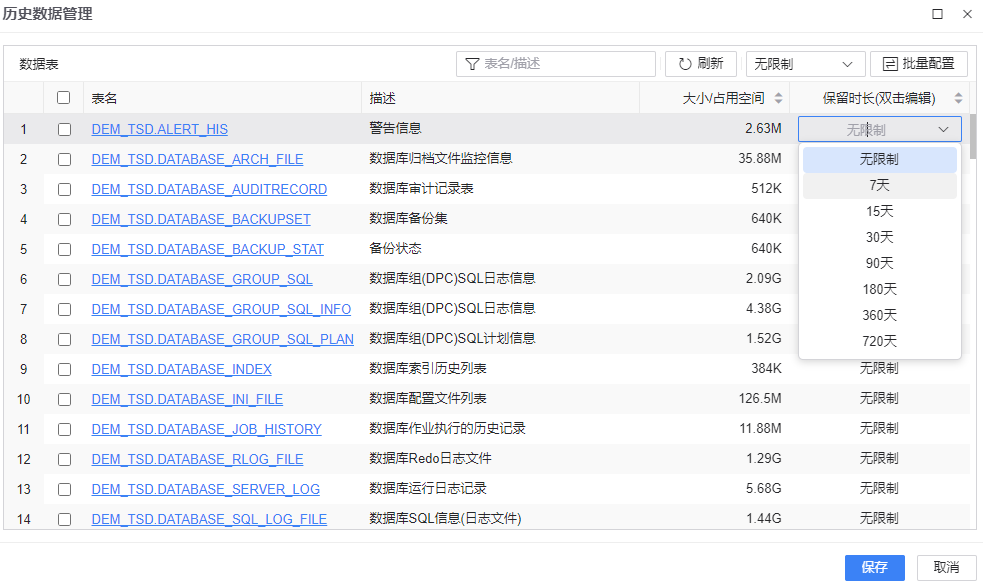Choose 无限制 in the open dropdown list
Viewport: 983px width, 586px height.
pos(880,159)
